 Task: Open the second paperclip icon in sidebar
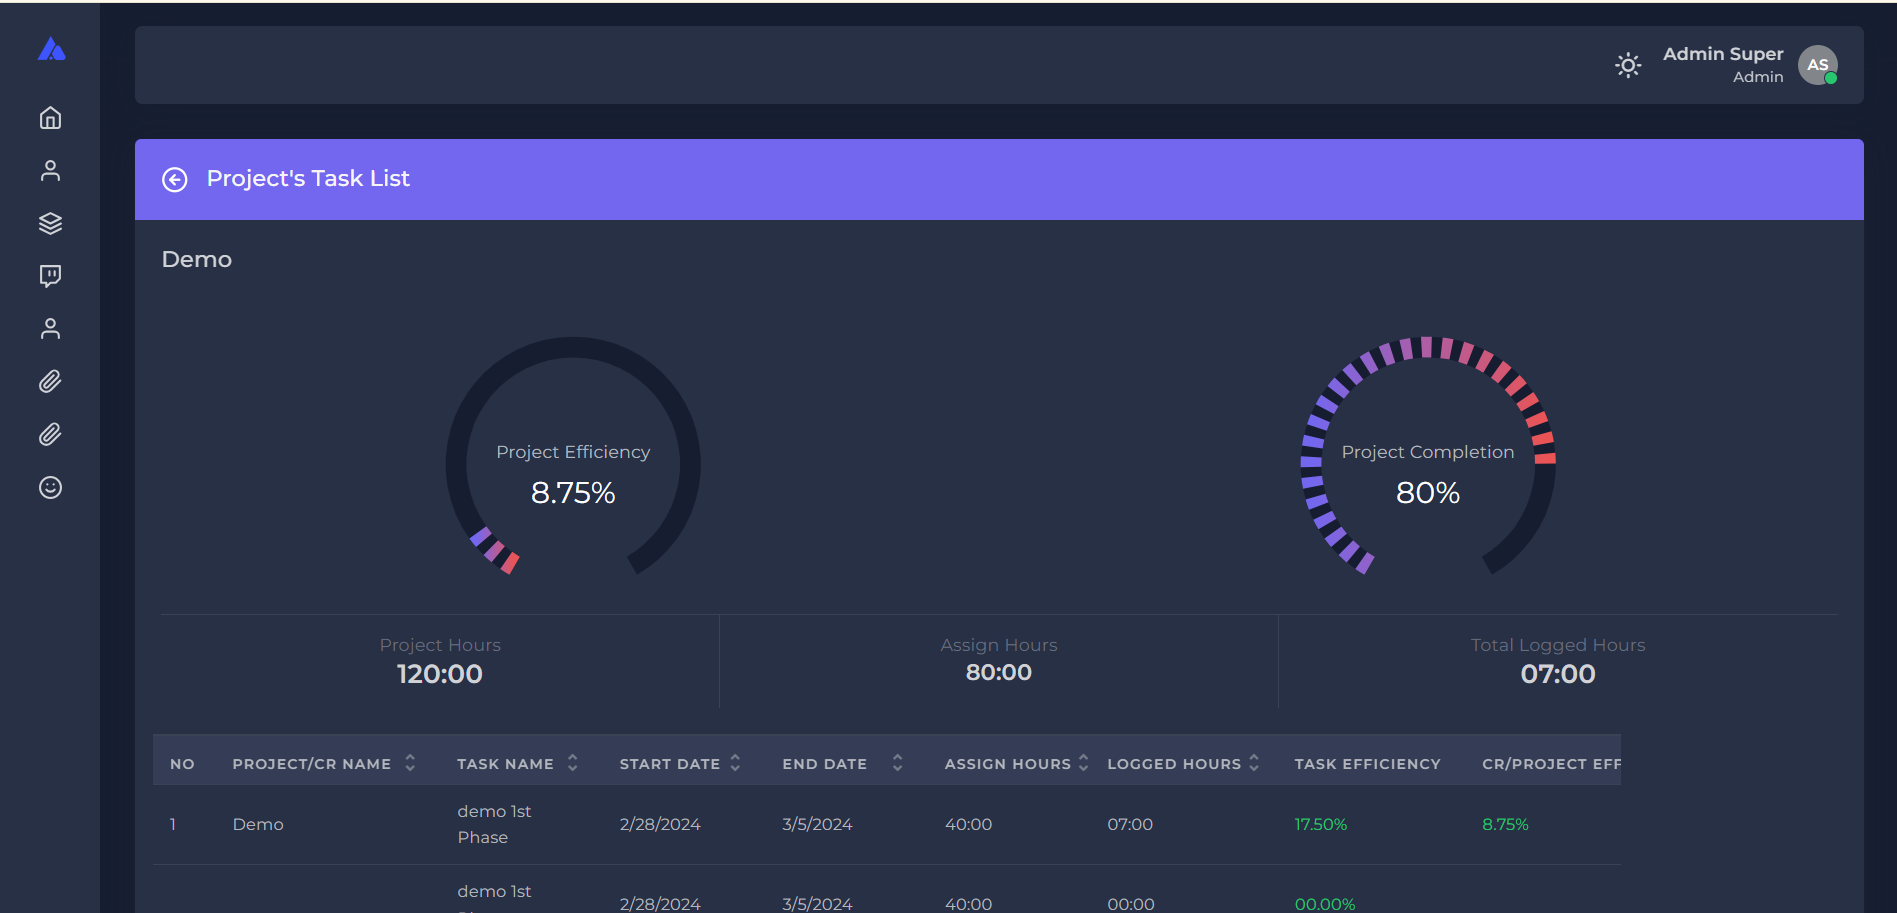50,434
